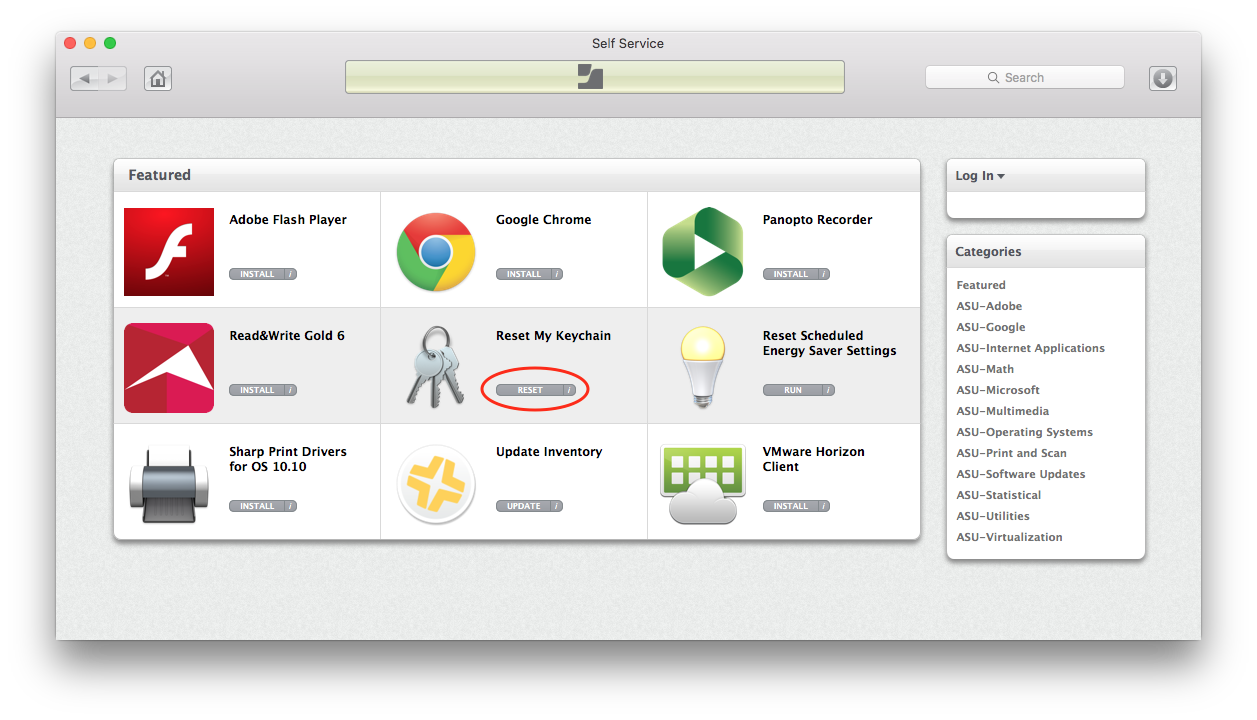The width and height of the screenshot is (1257, 720).
Task: Expand the Log In dropdown
Action: pyautogui.click(x=979, y=175)
